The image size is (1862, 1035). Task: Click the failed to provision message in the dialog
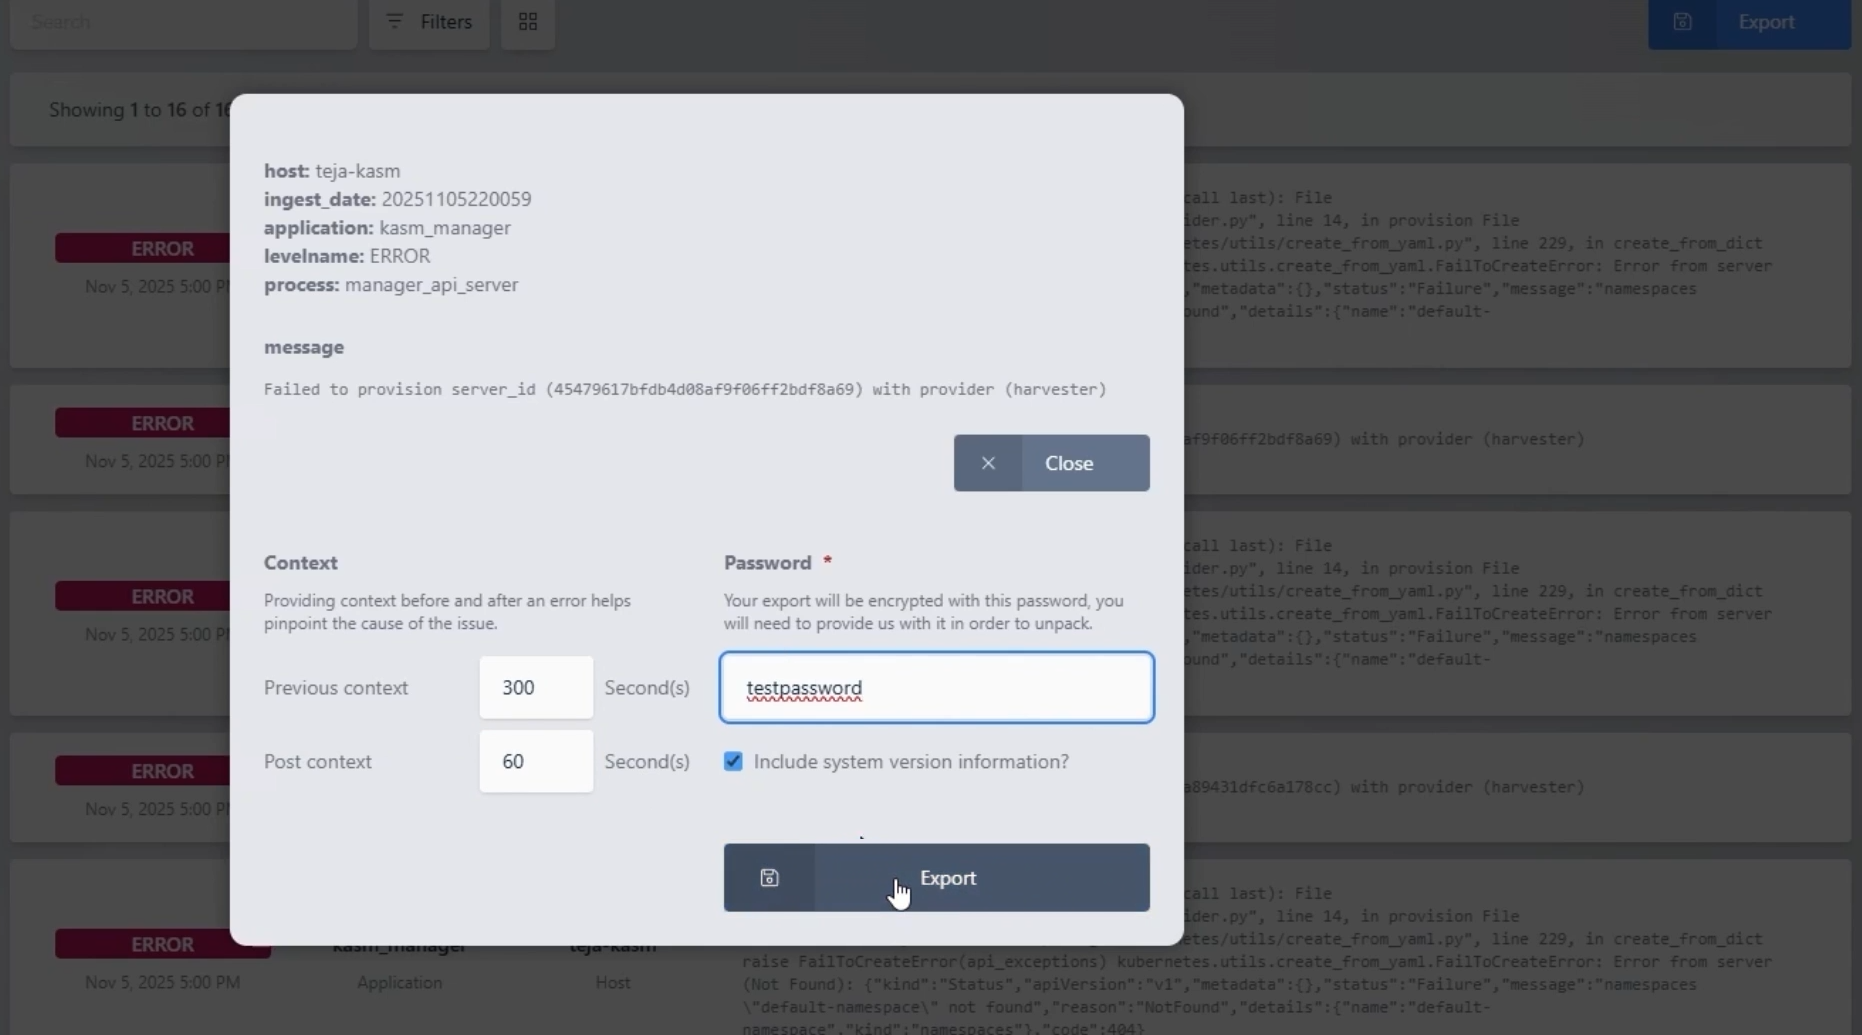[x=685, y=389]
